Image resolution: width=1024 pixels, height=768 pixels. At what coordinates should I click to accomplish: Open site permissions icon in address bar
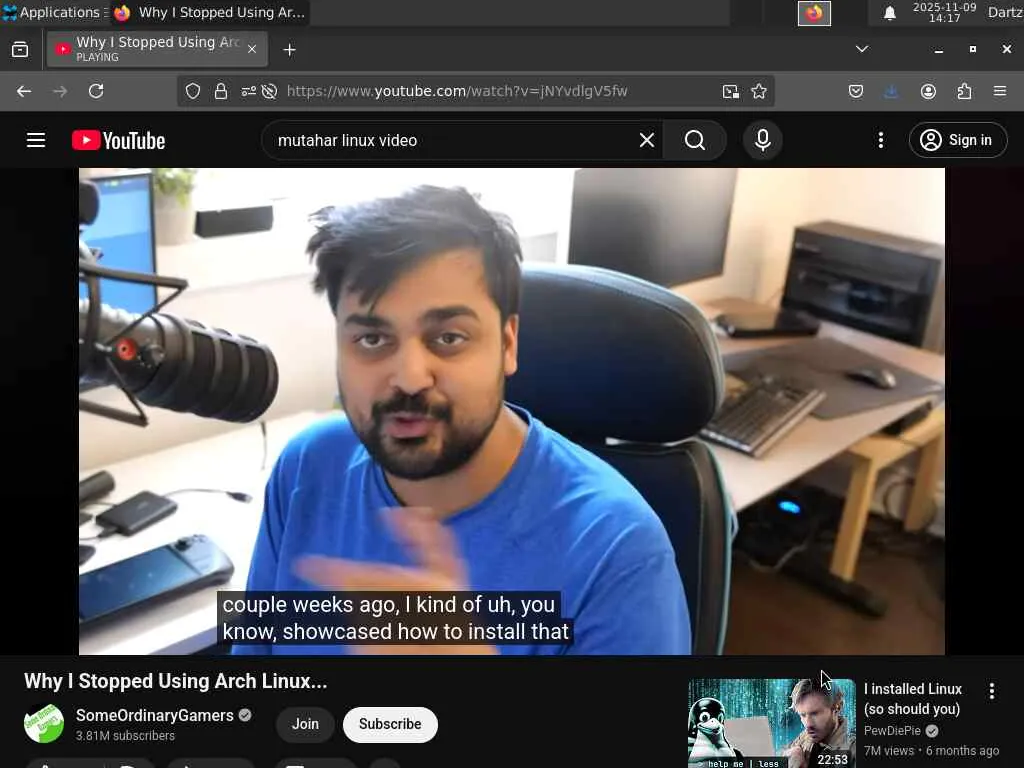coord(248,91)
